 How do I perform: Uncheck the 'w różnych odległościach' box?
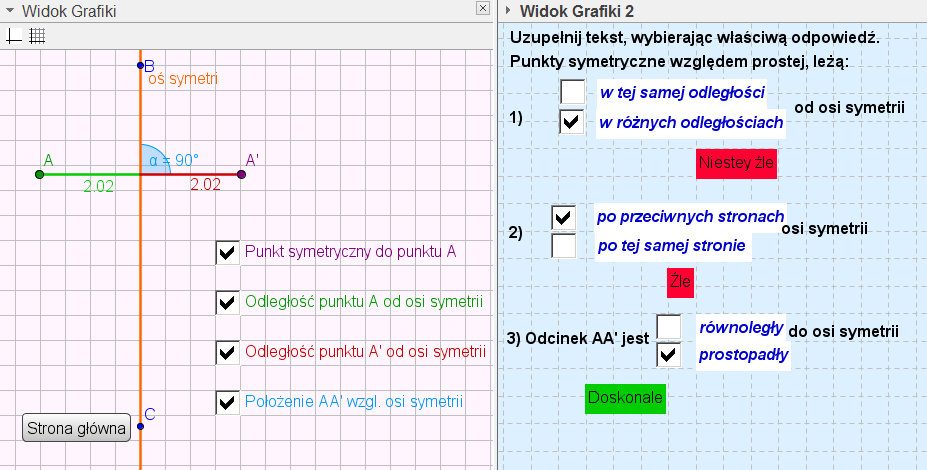[572, 122]
